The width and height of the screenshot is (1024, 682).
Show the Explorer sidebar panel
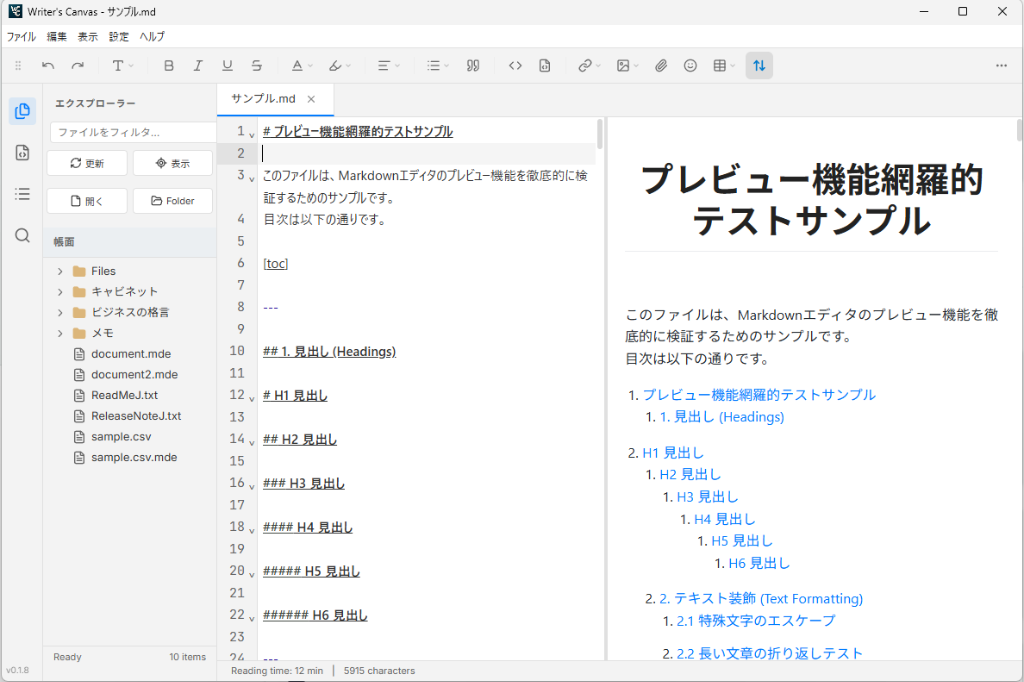click(22, 111)
